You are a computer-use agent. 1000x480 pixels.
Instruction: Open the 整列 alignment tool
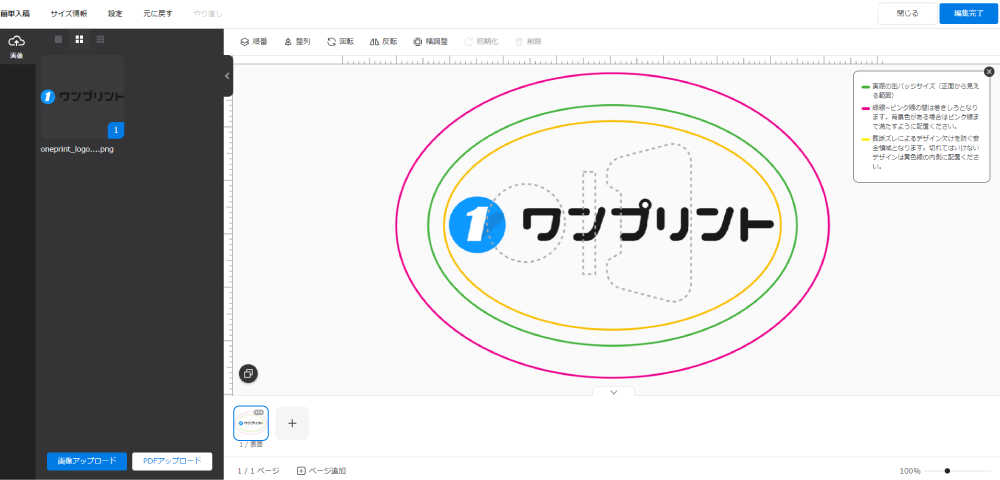tap(296, 42)
